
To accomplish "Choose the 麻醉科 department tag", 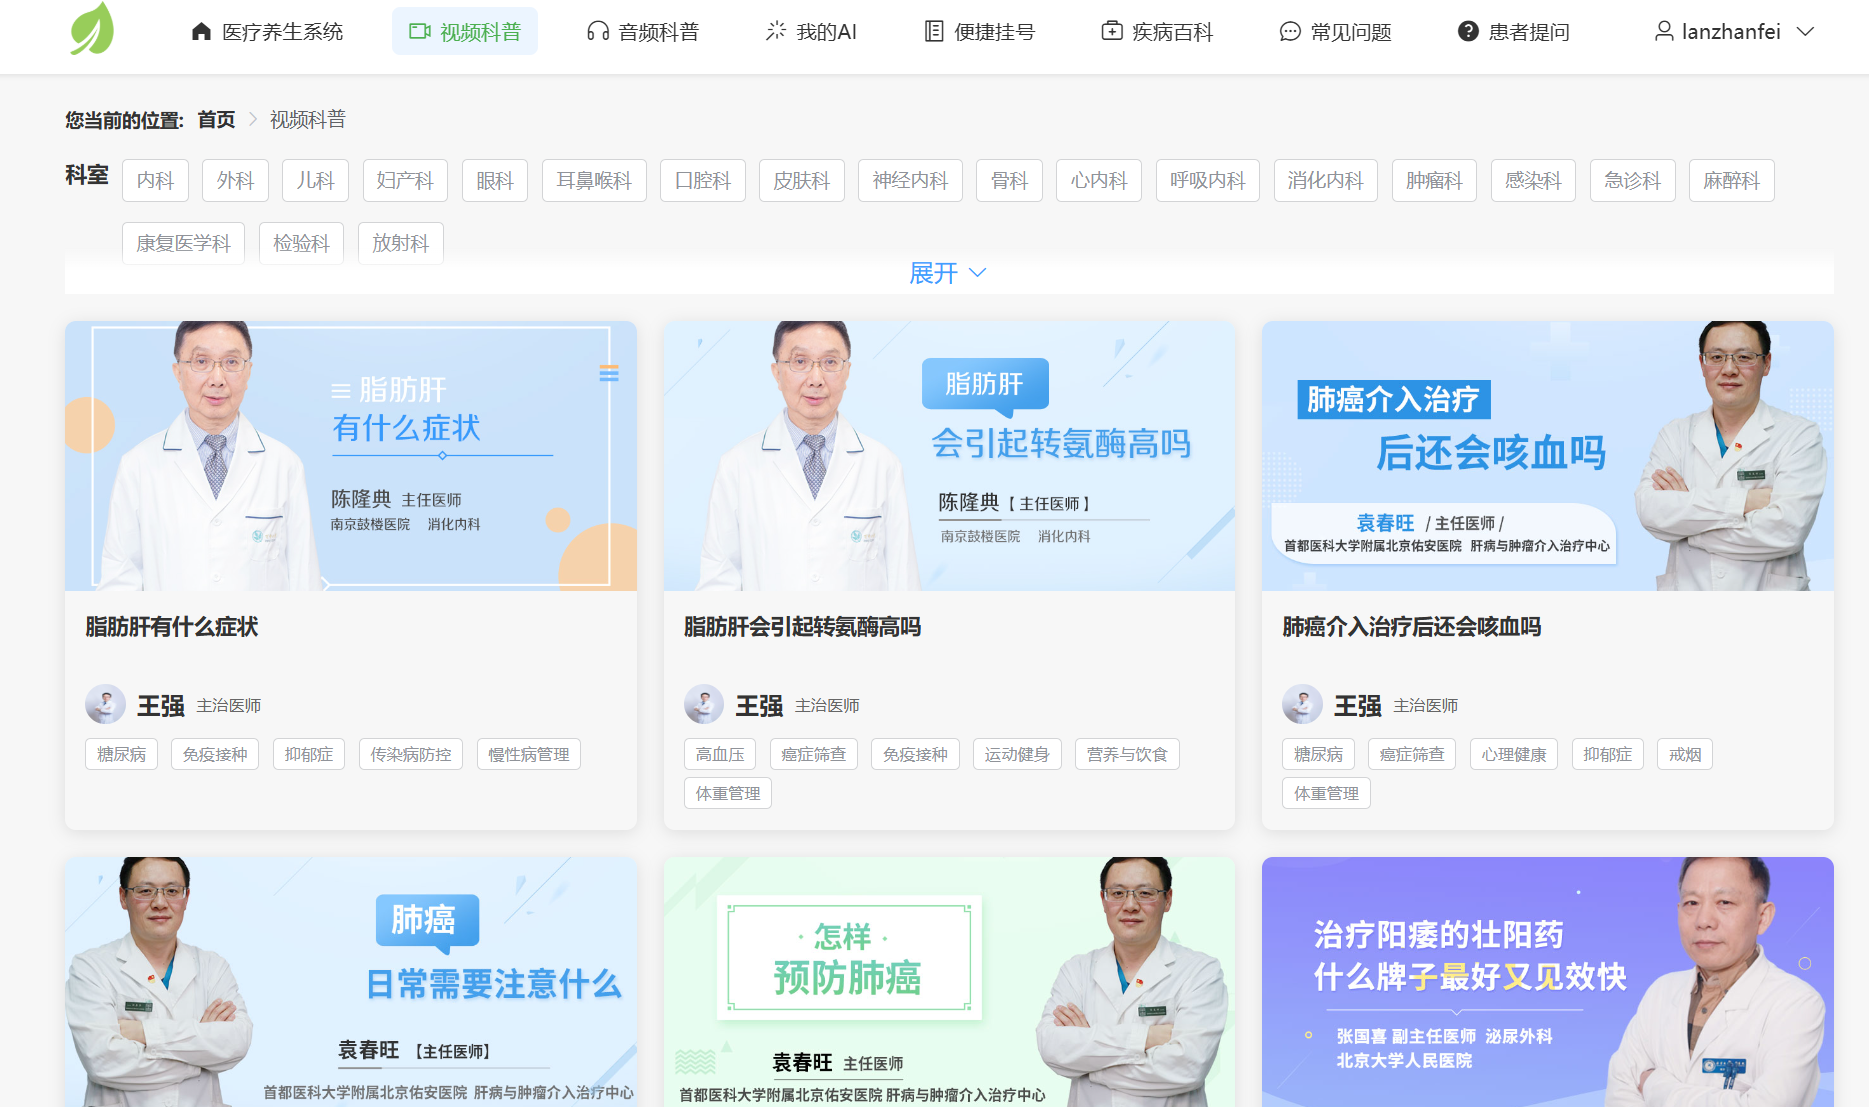I will click(1732, 181).
